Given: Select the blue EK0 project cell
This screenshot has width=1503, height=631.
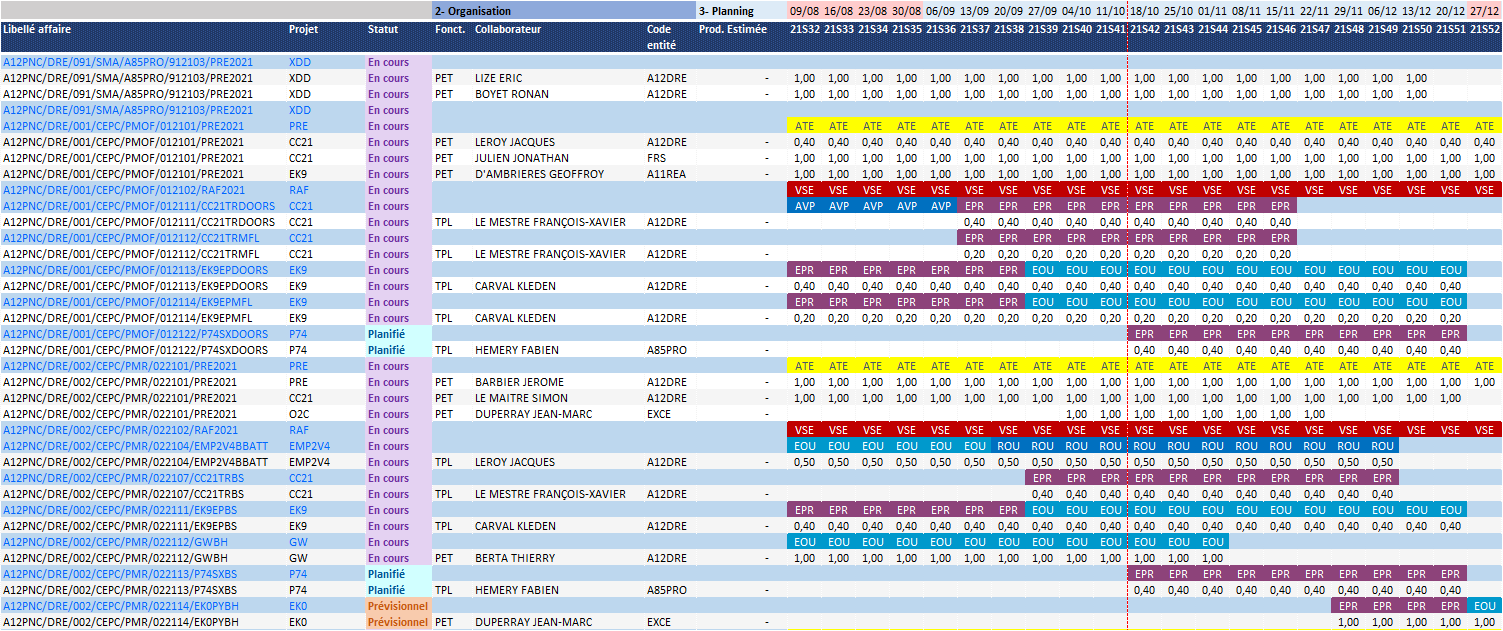Looking at the screenshot, I should [x=298, y=606].
